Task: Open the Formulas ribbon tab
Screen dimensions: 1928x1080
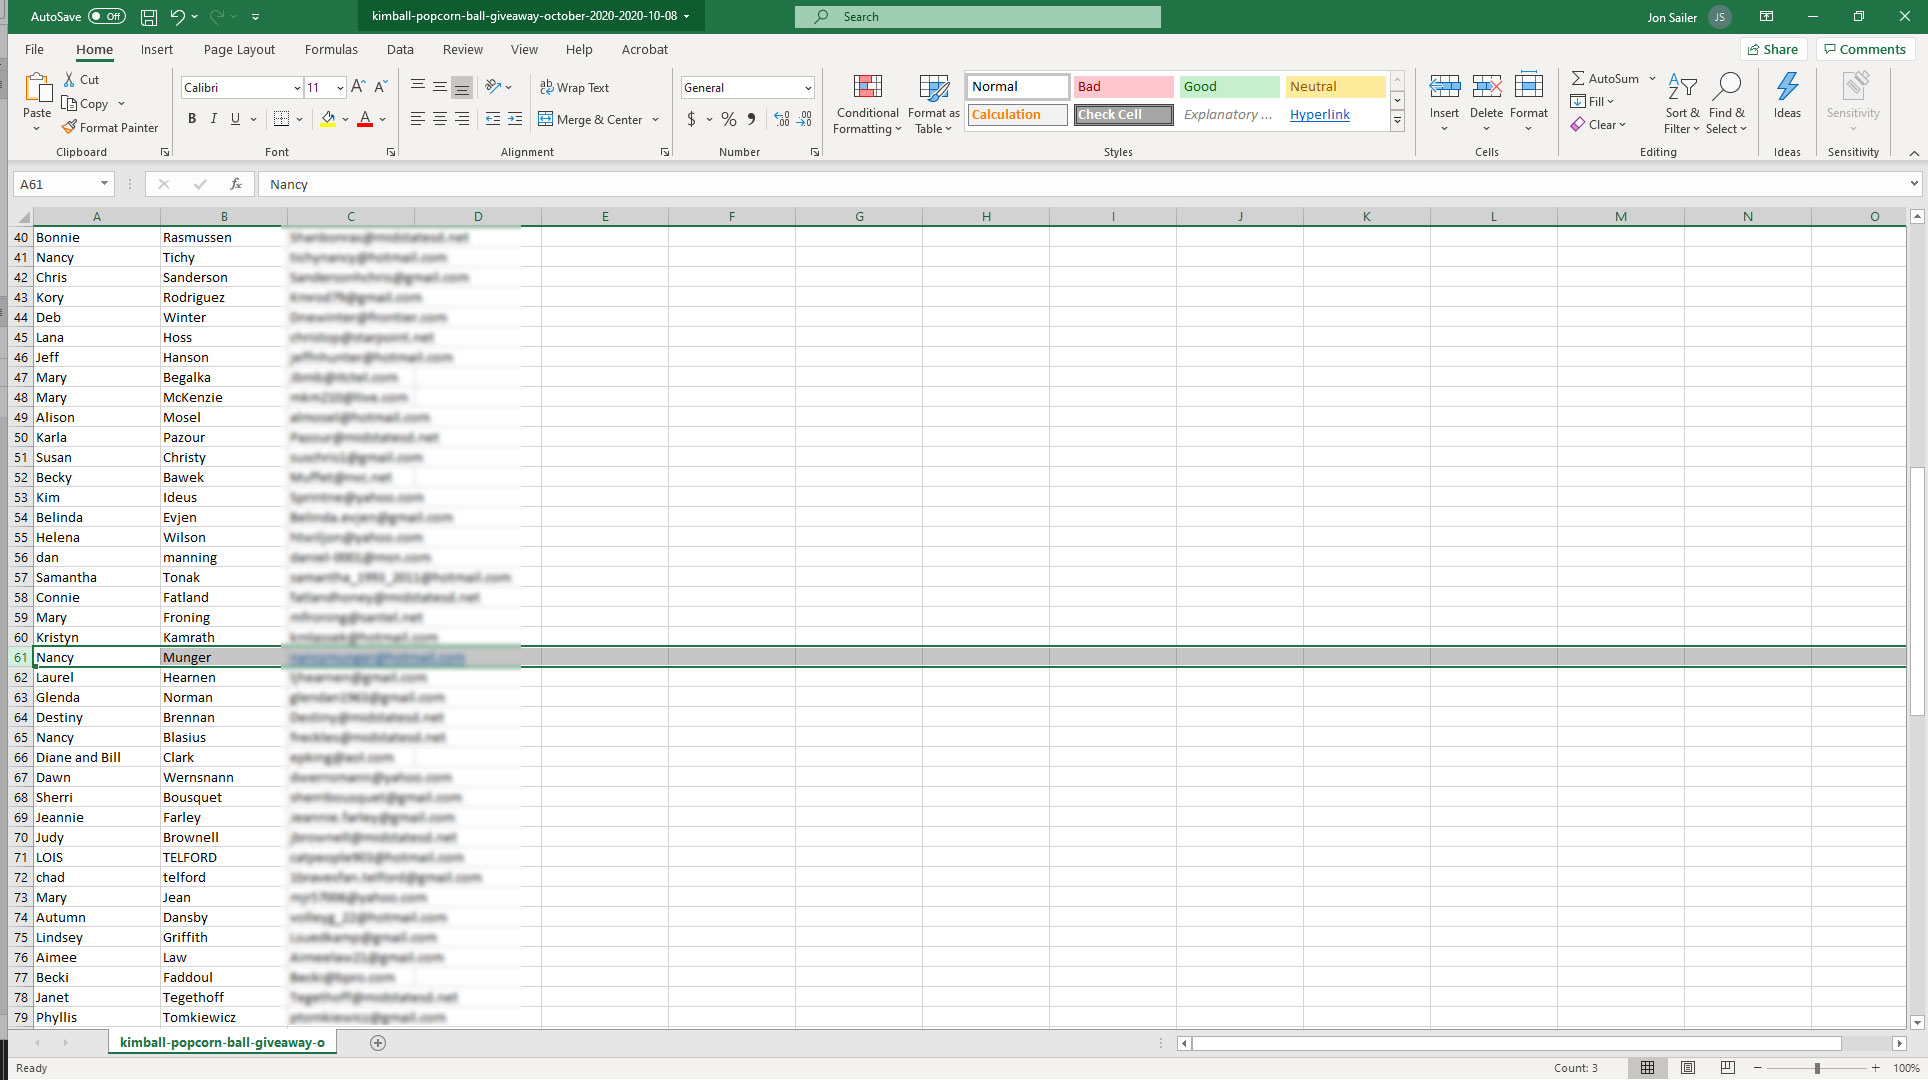Action: click(331, 50)
